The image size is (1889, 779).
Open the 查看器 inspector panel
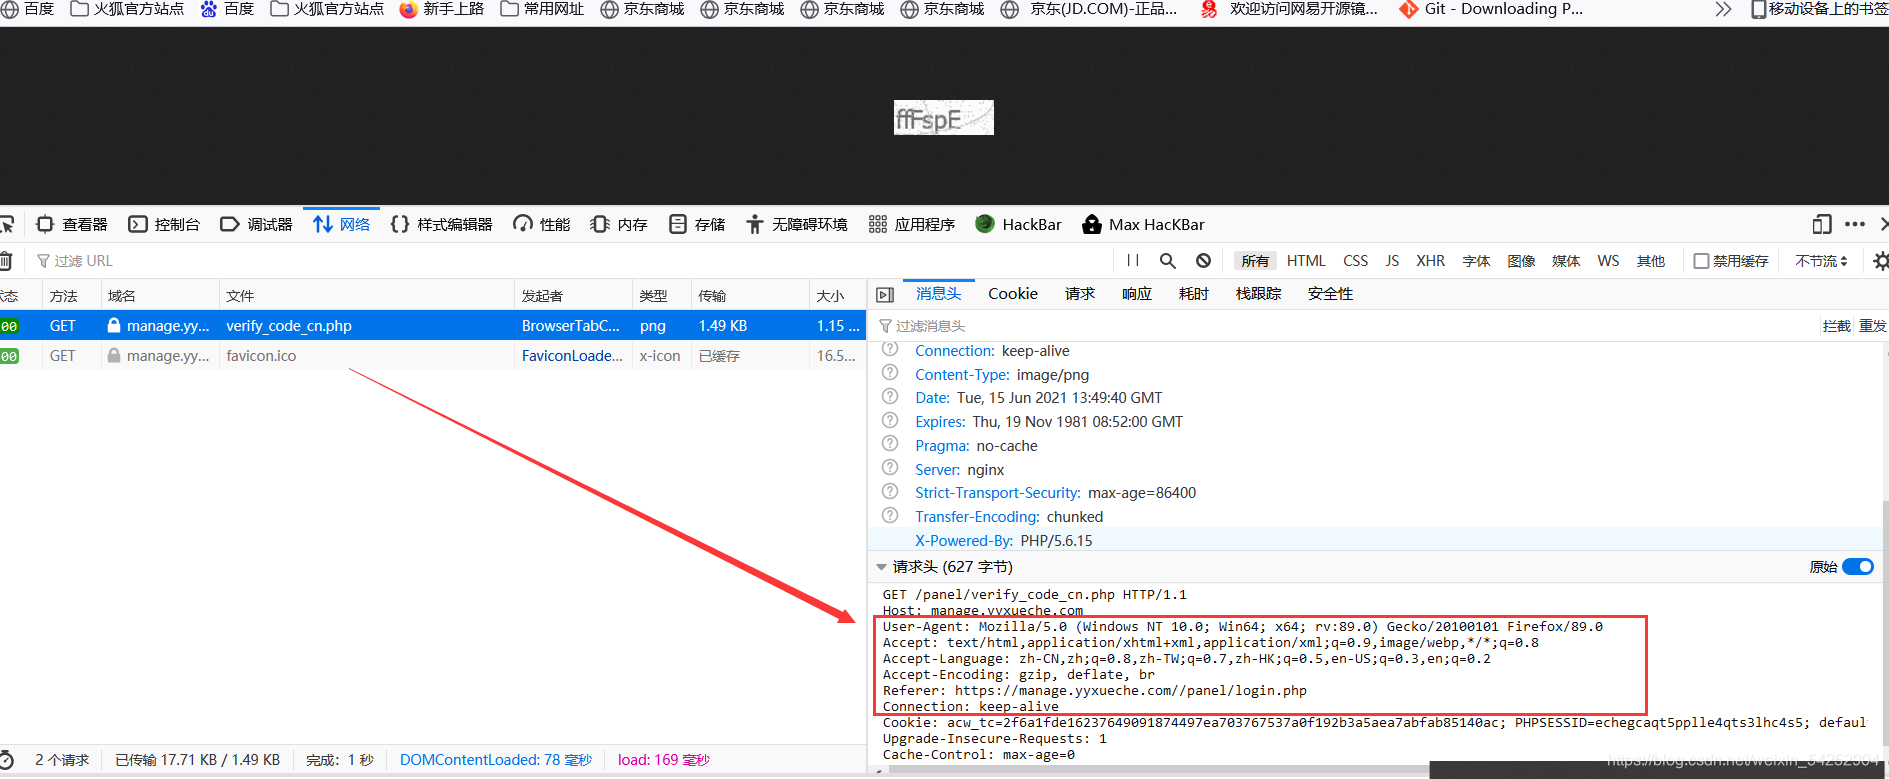pos(72,224)
